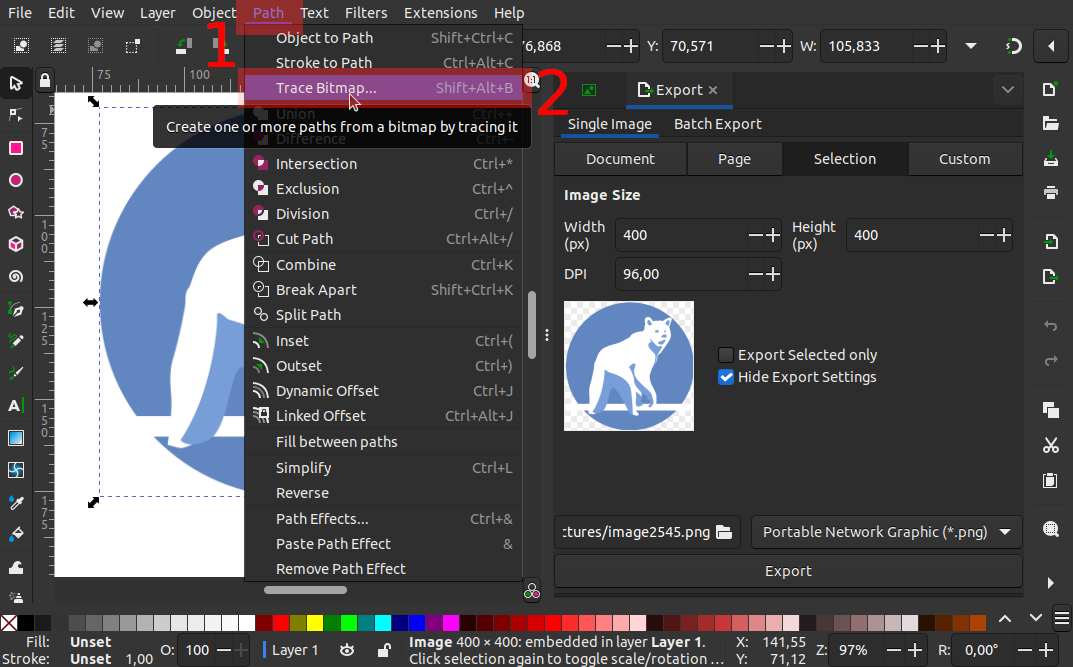Show the previous palette row
The height and width of the screenshot is (667, 1073).
click(x=1005, y=618)
